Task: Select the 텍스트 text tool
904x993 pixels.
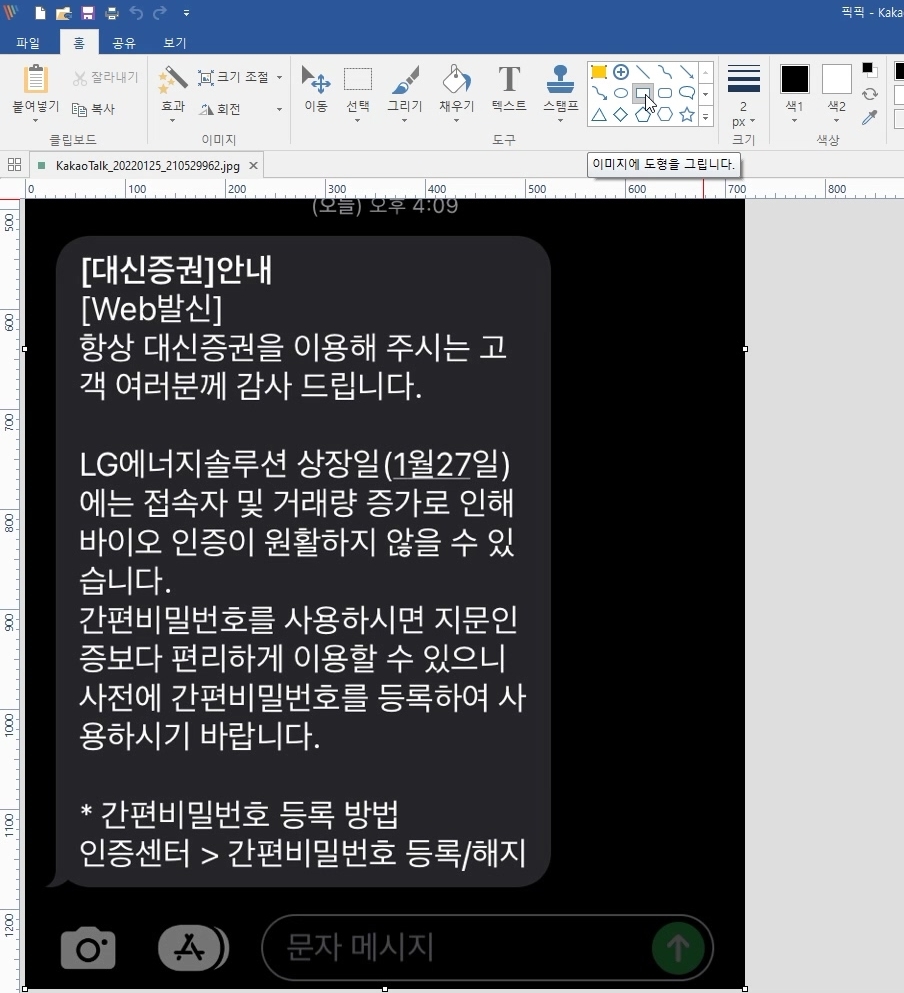Action: (509, 88)
